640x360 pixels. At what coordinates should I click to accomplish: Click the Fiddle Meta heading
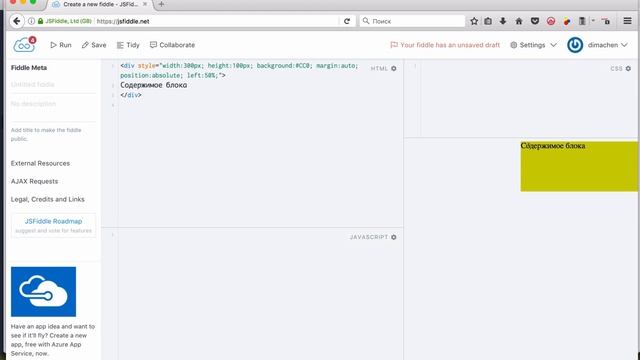point(29,68)
